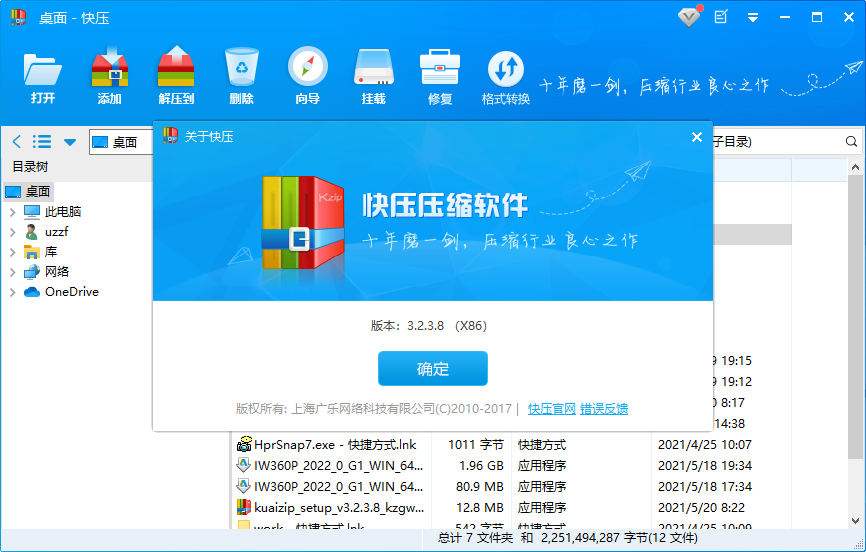
Task: Click the list view mode icon
Action: coord(42,141)
